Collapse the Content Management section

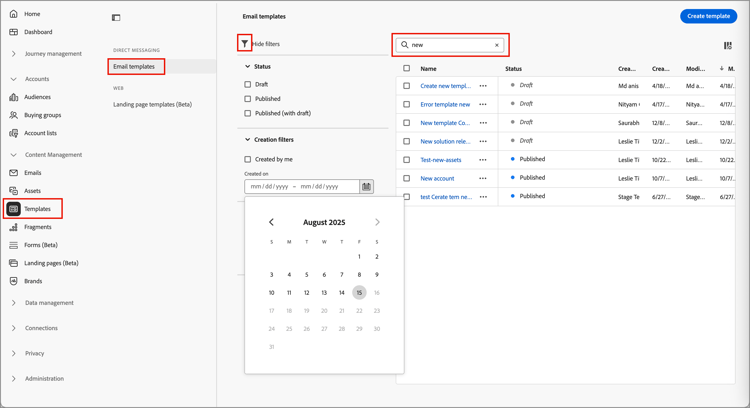[x=13, y=155]
